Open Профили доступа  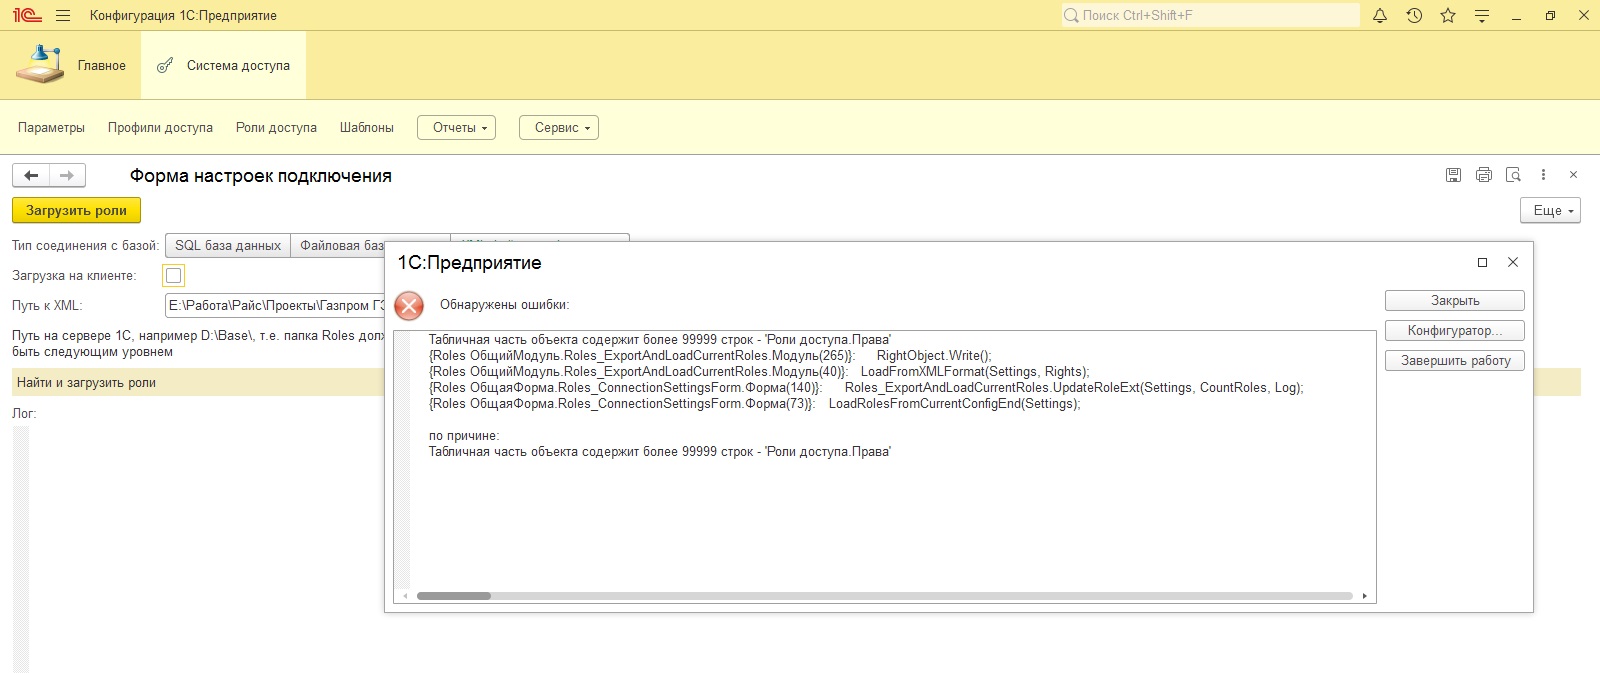(160, 128)
